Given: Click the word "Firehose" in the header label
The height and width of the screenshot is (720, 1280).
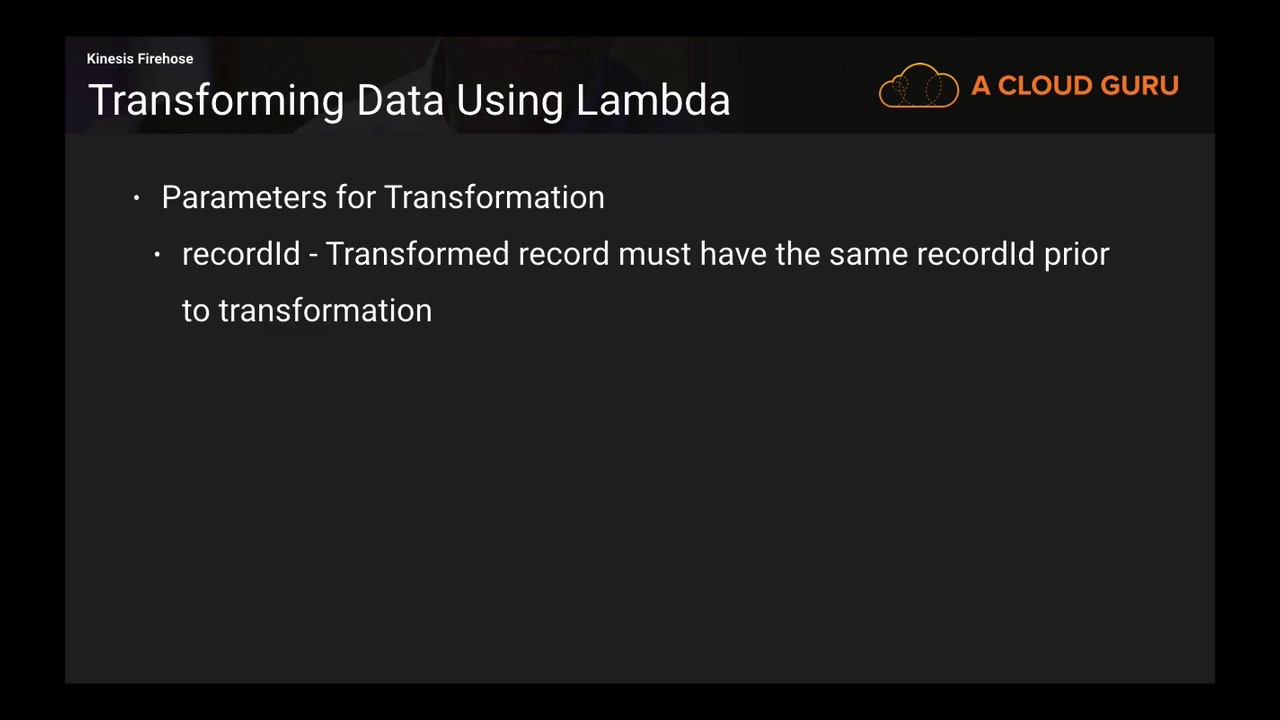Looking at the screenshot, I should (165, 59).
